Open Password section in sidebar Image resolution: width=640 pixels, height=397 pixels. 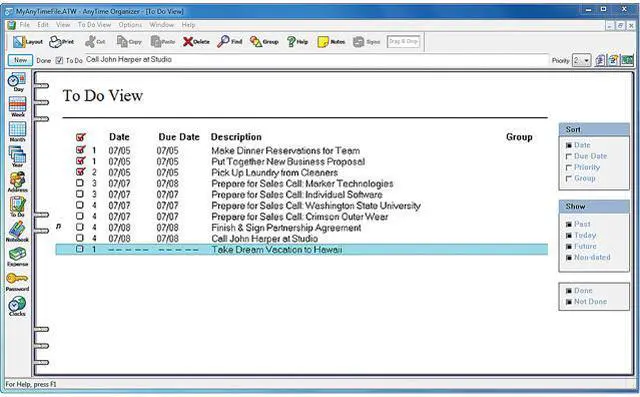(x=18, y=281)
